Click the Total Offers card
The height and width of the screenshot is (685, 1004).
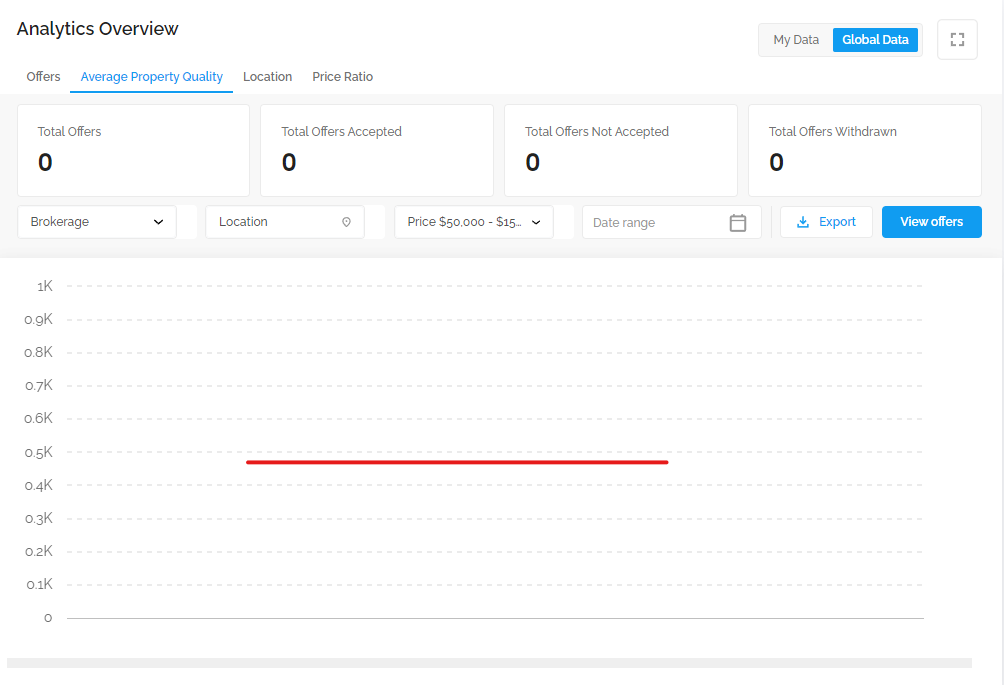pos(133,150)
